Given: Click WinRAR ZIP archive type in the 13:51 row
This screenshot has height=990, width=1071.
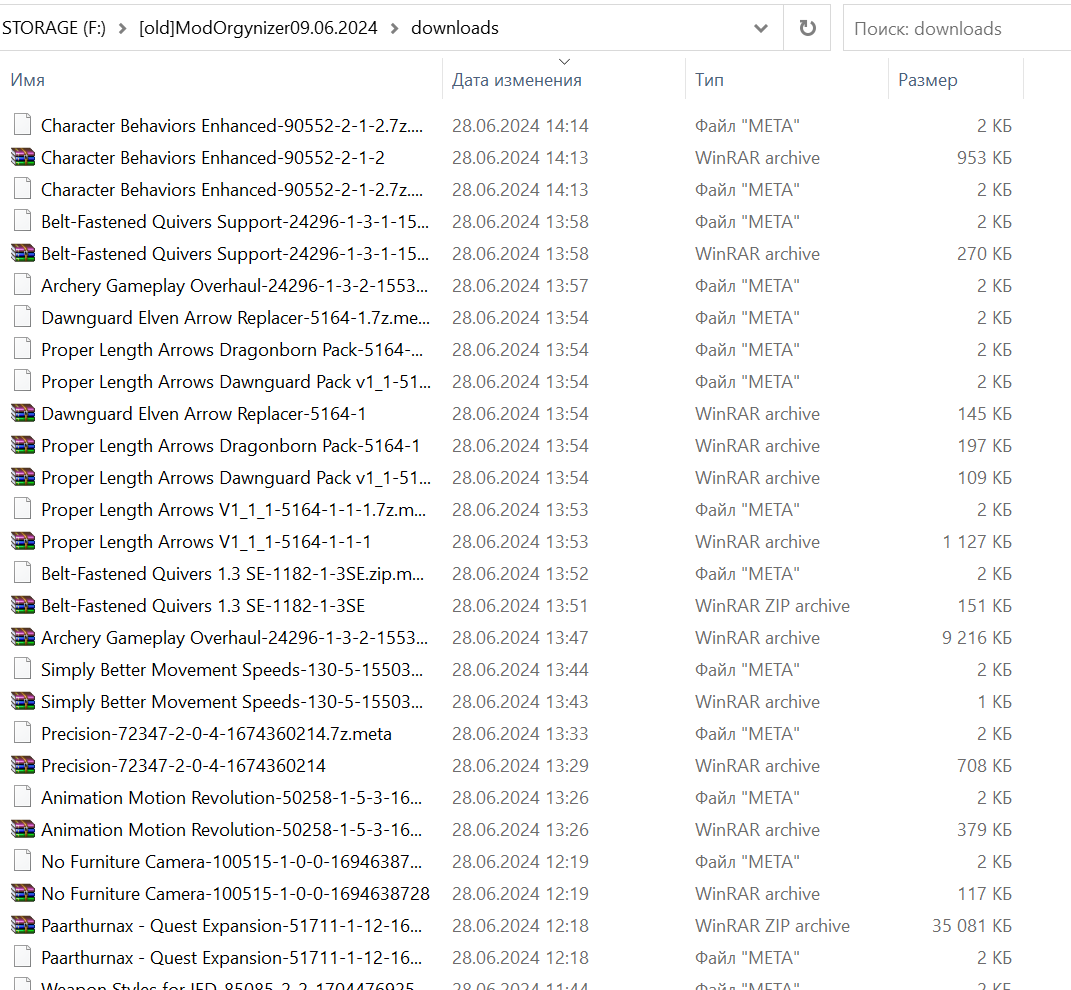Looking at the screenshot, I should (773, 605).
